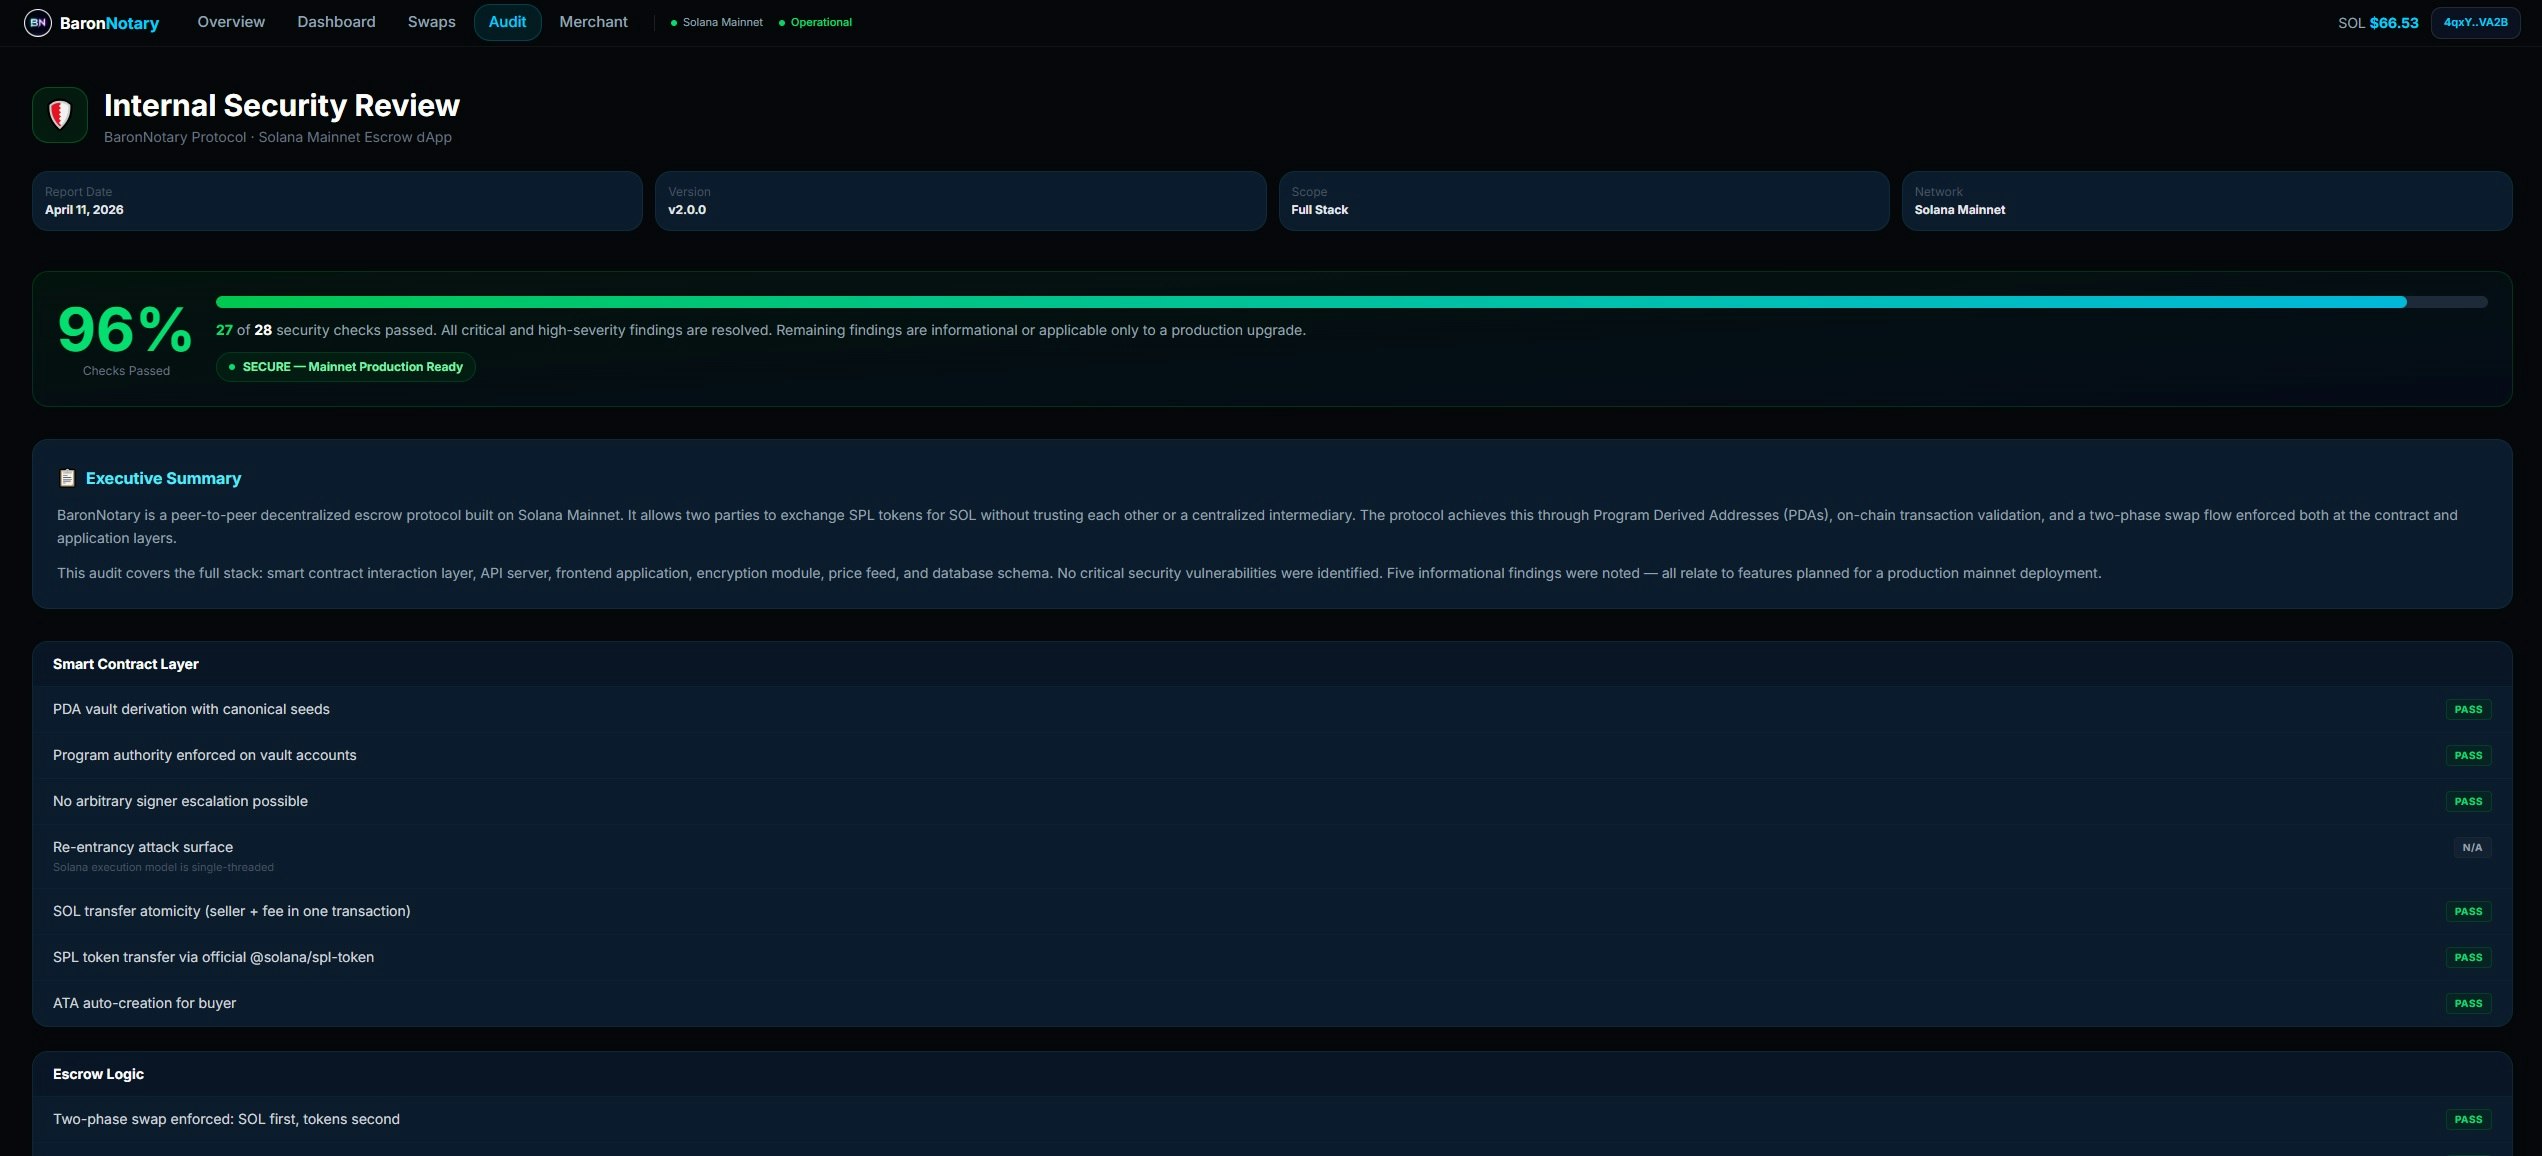The image size is (2542, 1156).
Task: Select 'Re-entrancy attack surface' row
Action: tap(1272, 856)
